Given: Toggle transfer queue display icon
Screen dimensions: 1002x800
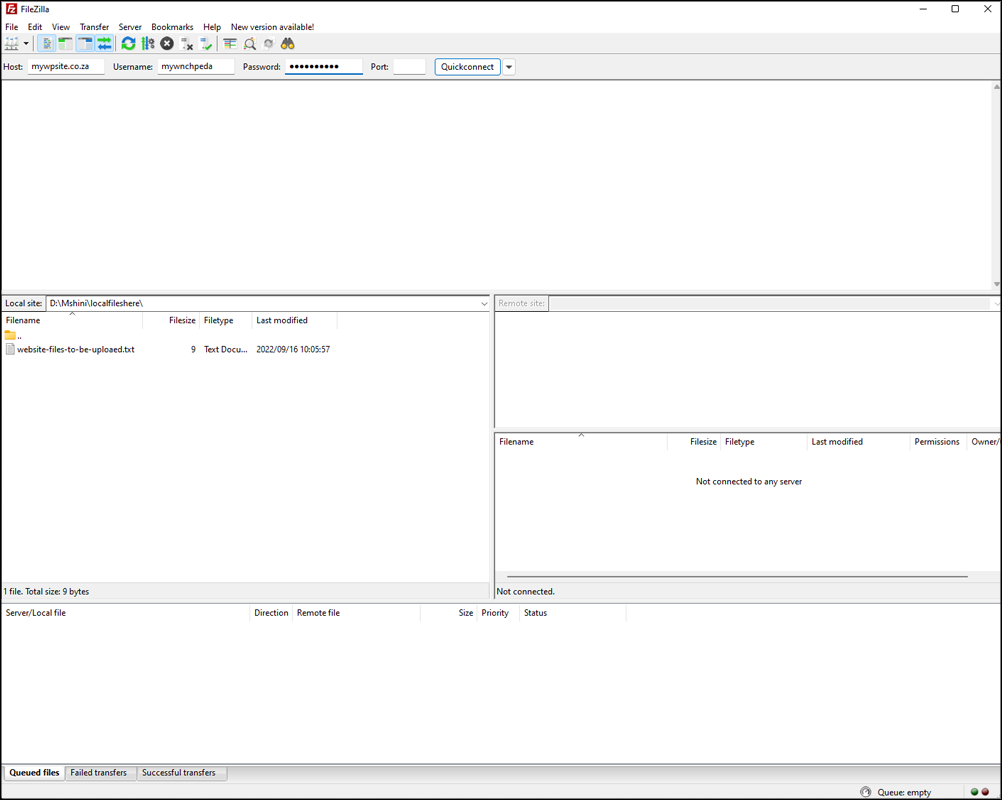Looking at the screenshot, I should [104, 44].
